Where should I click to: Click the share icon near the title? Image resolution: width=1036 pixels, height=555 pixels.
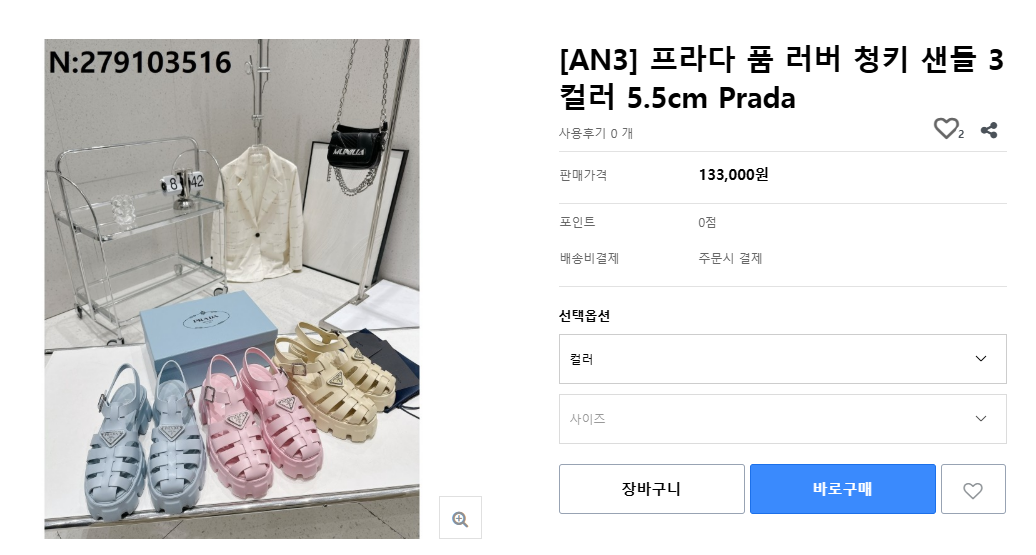[989, 130]
